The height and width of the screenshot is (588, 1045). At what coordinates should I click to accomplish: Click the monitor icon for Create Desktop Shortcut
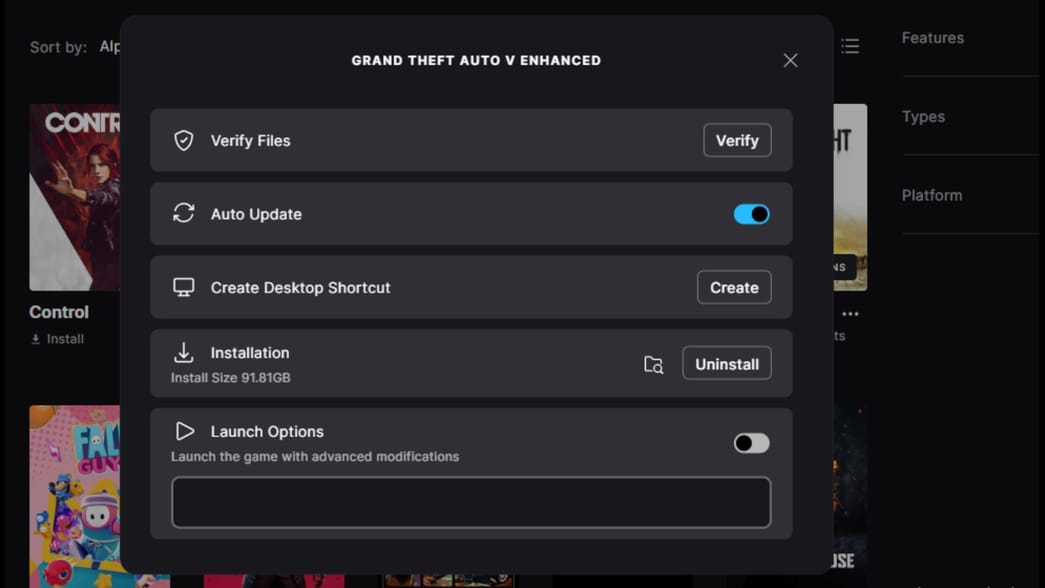183,287
